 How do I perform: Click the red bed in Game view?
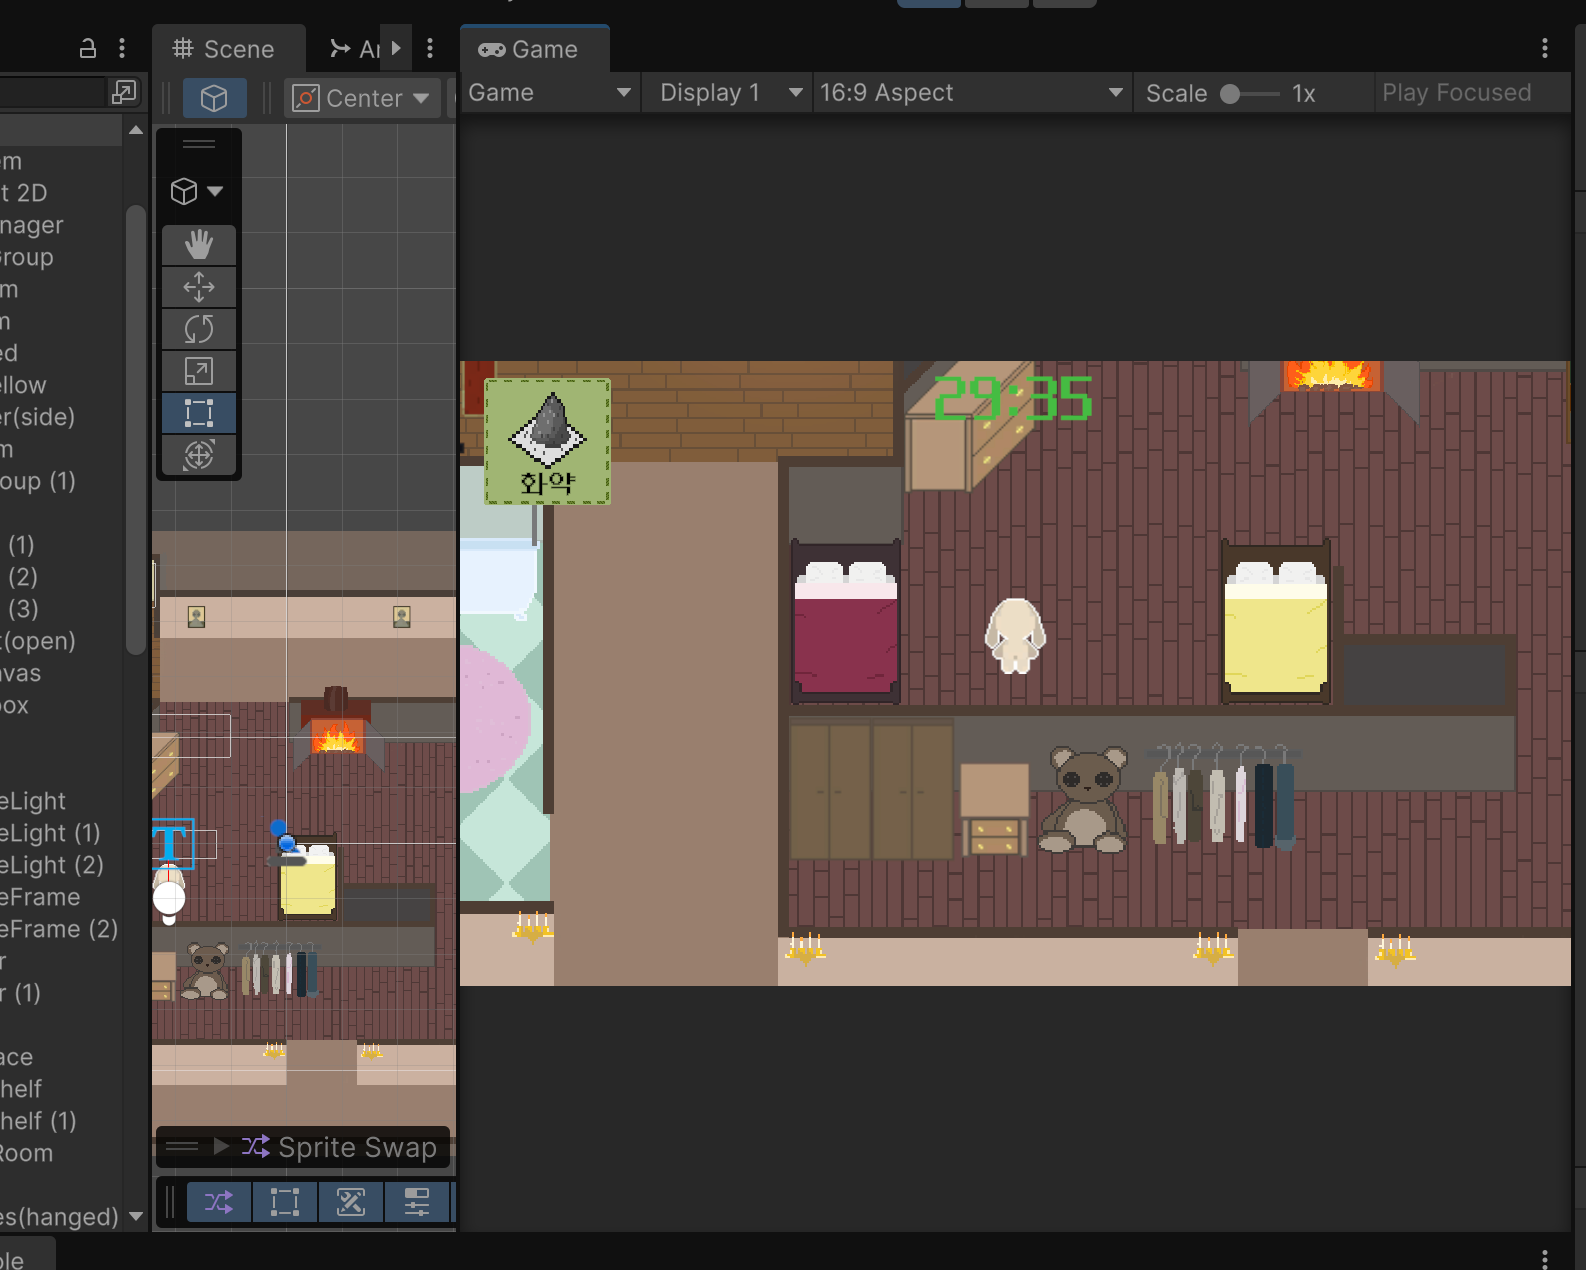[846, 621]
